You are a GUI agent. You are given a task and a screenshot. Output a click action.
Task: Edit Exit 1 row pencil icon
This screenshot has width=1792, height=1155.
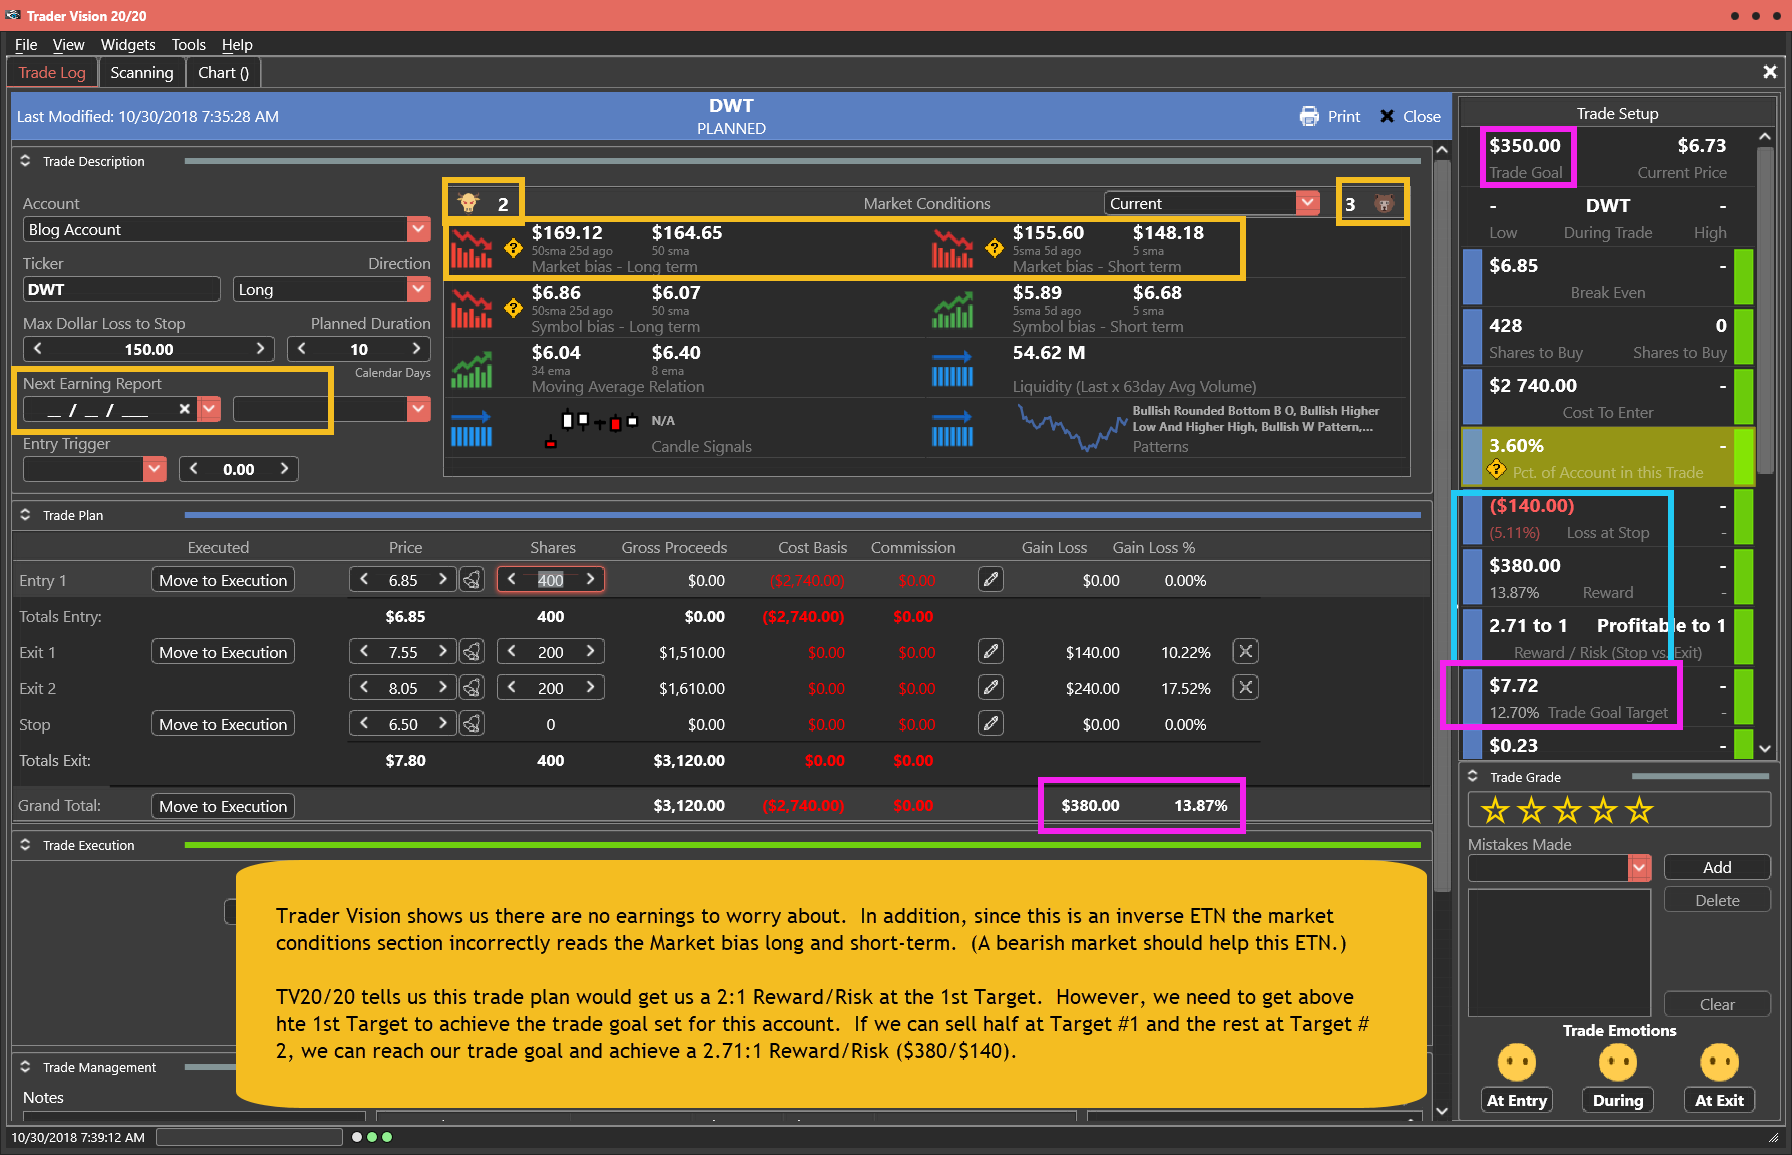point(991,651)
